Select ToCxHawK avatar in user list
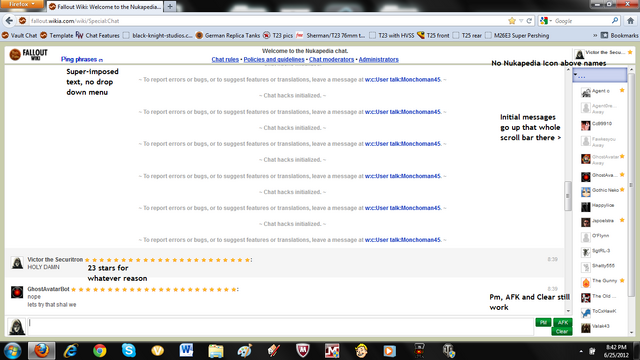Screen dimensions: 640x360 (586, 313)
